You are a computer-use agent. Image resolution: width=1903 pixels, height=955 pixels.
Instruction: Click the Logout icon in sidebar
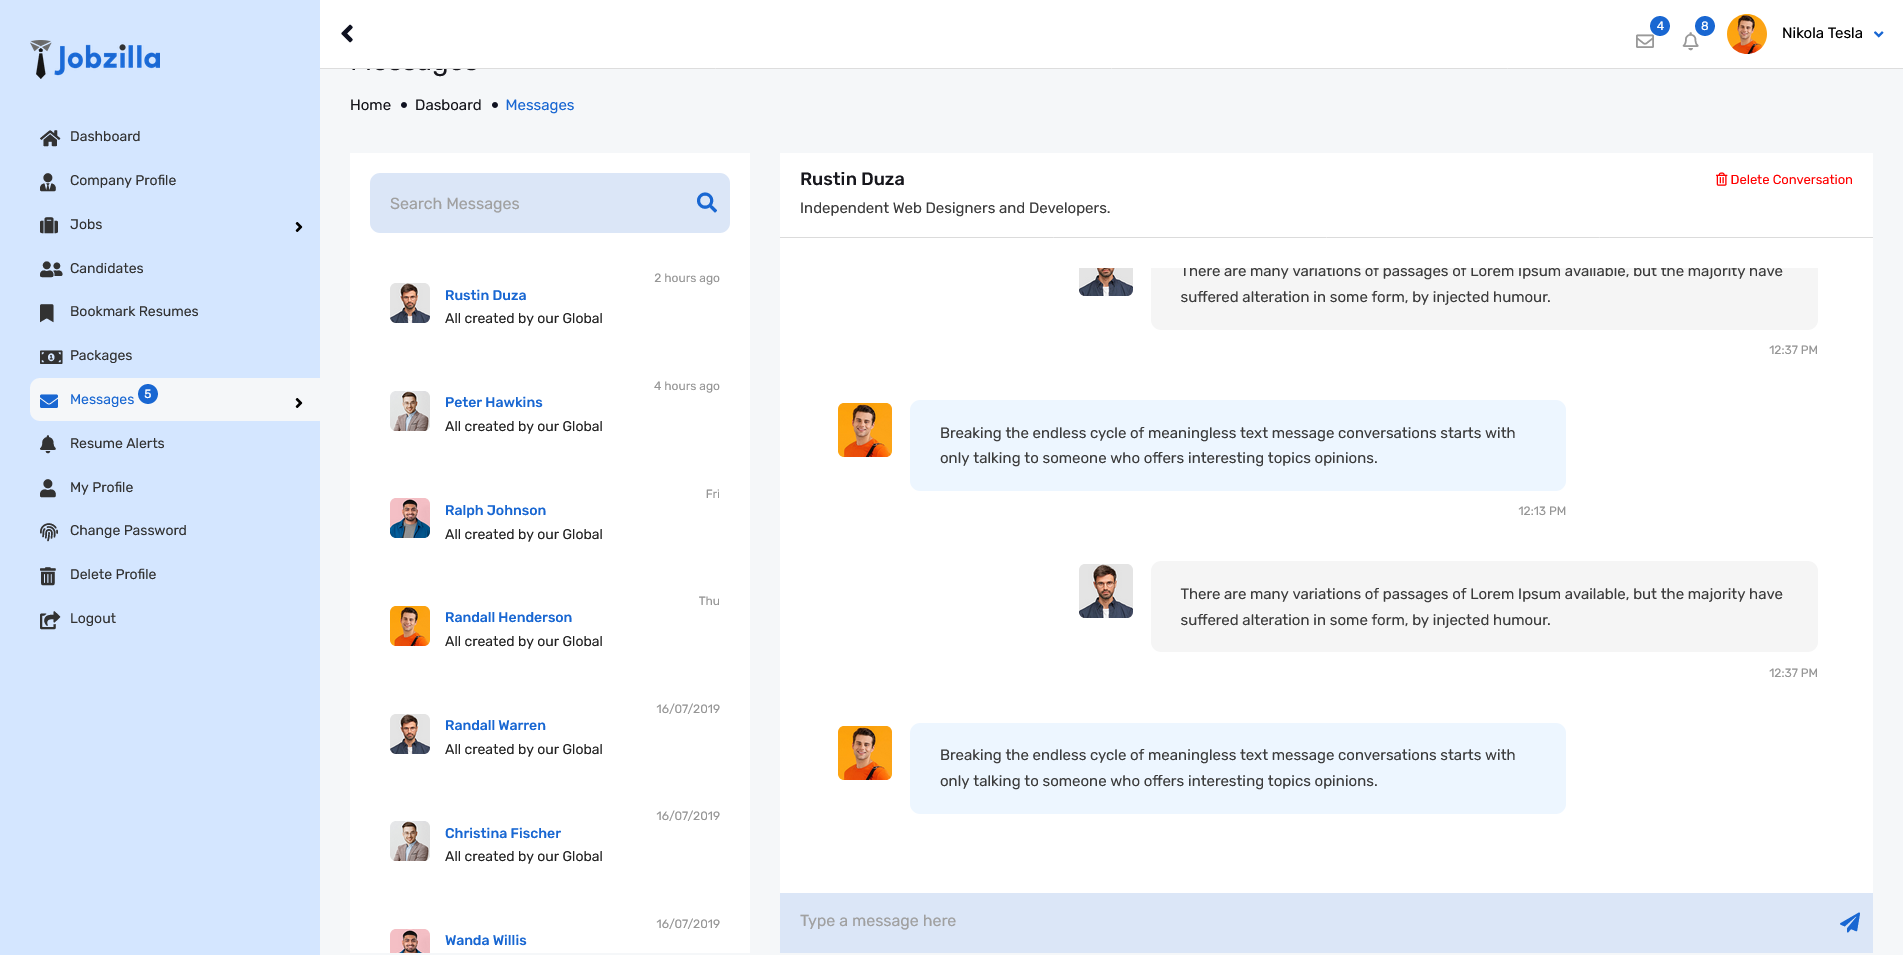[49, 620]
